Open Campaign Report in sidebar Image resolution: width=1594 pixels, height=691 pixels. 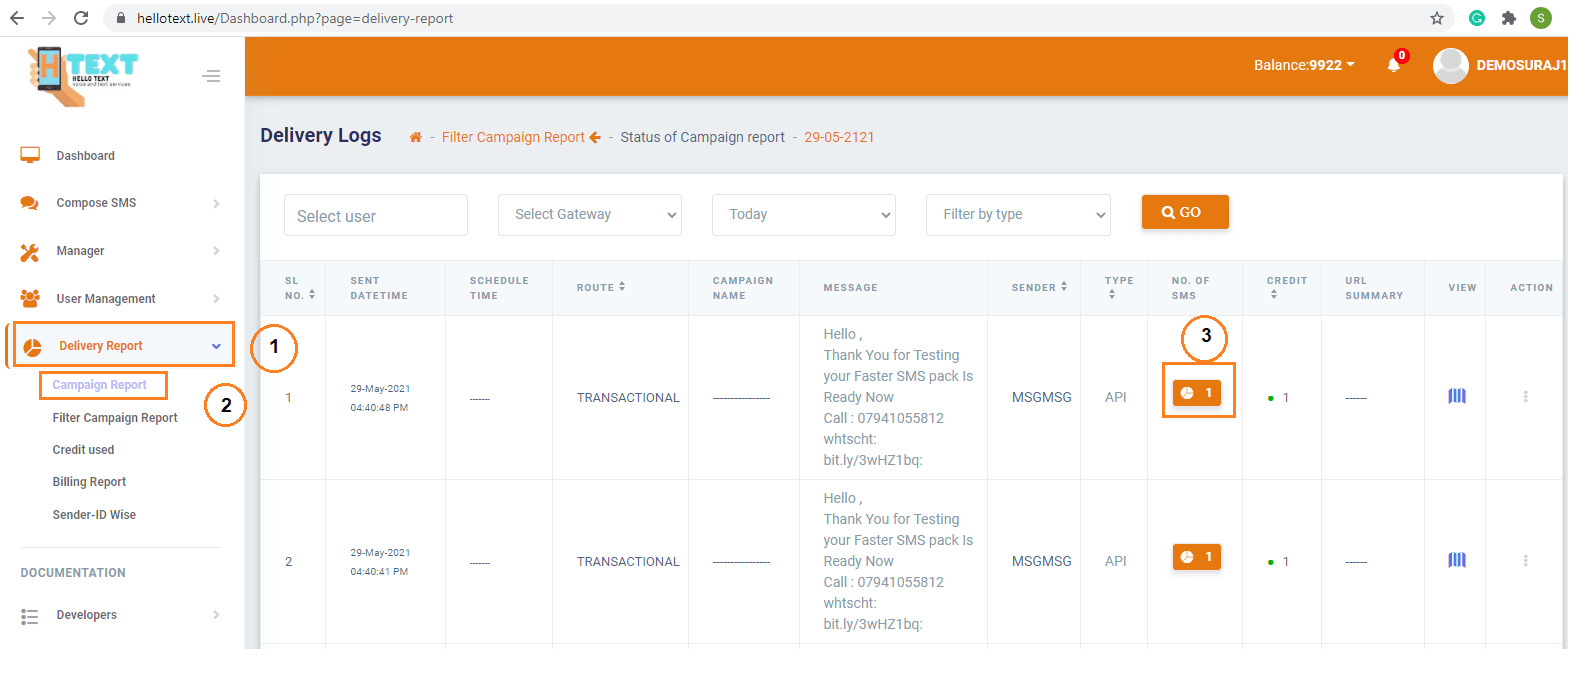pyautogui.click(x=100, y=385)
